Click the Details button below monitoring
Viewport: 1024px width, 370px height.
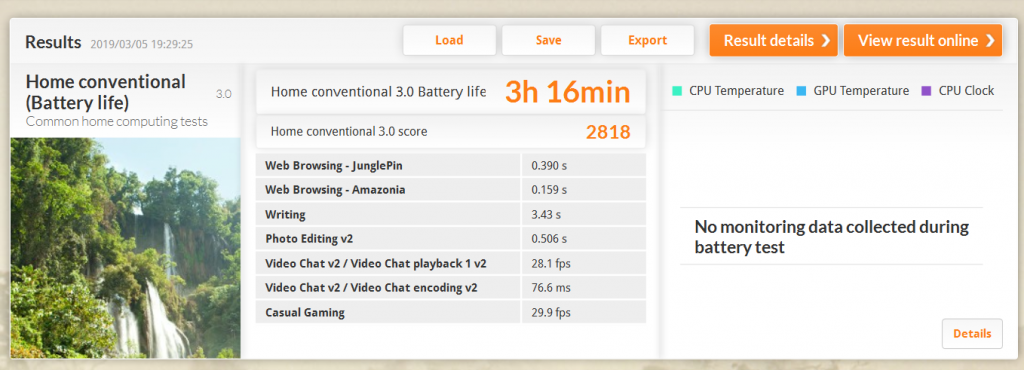(972, 333)
